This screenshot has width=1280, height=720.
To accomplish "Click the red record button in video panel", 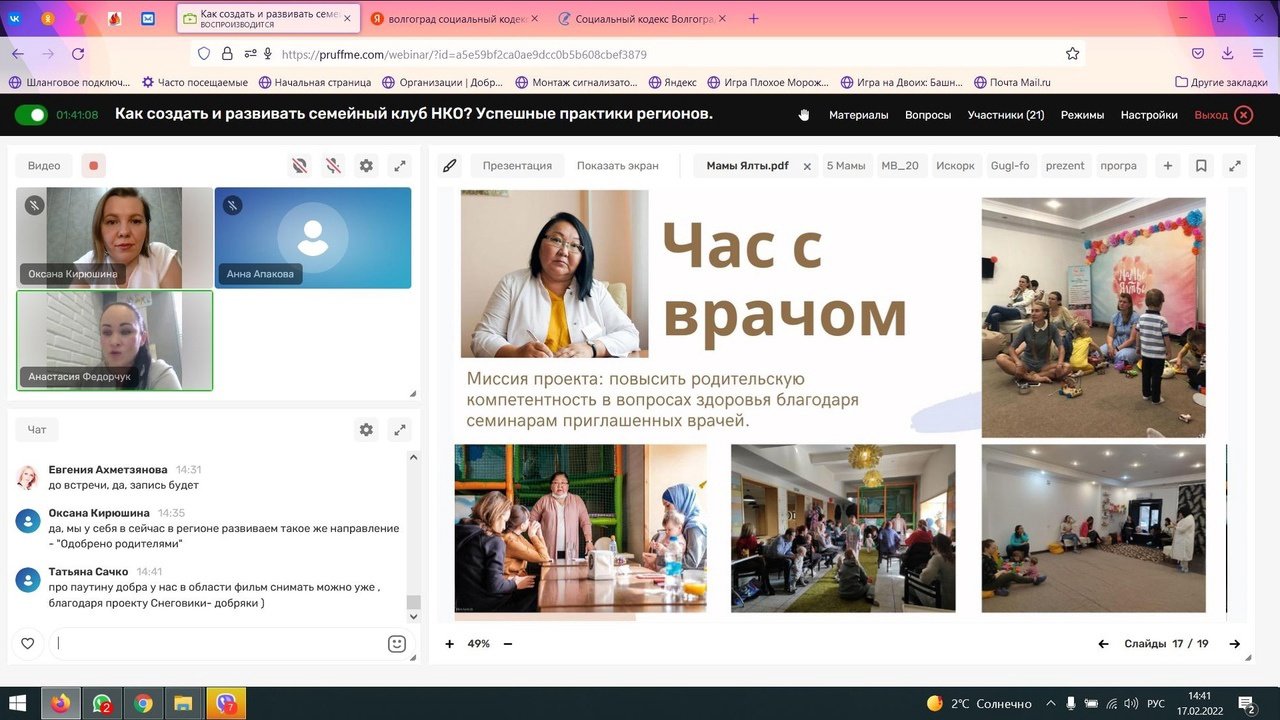I will coord(93,166).
